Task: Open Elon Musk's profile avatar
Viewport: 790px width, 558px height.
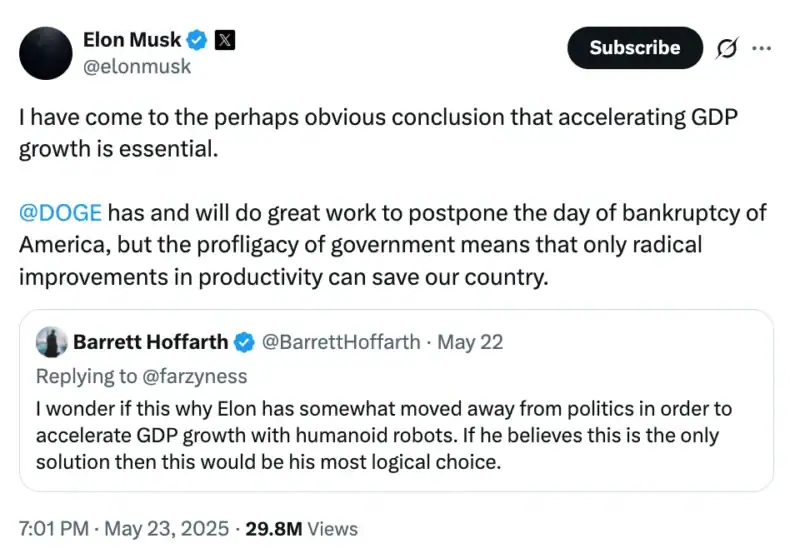Action: pos(46,53)
